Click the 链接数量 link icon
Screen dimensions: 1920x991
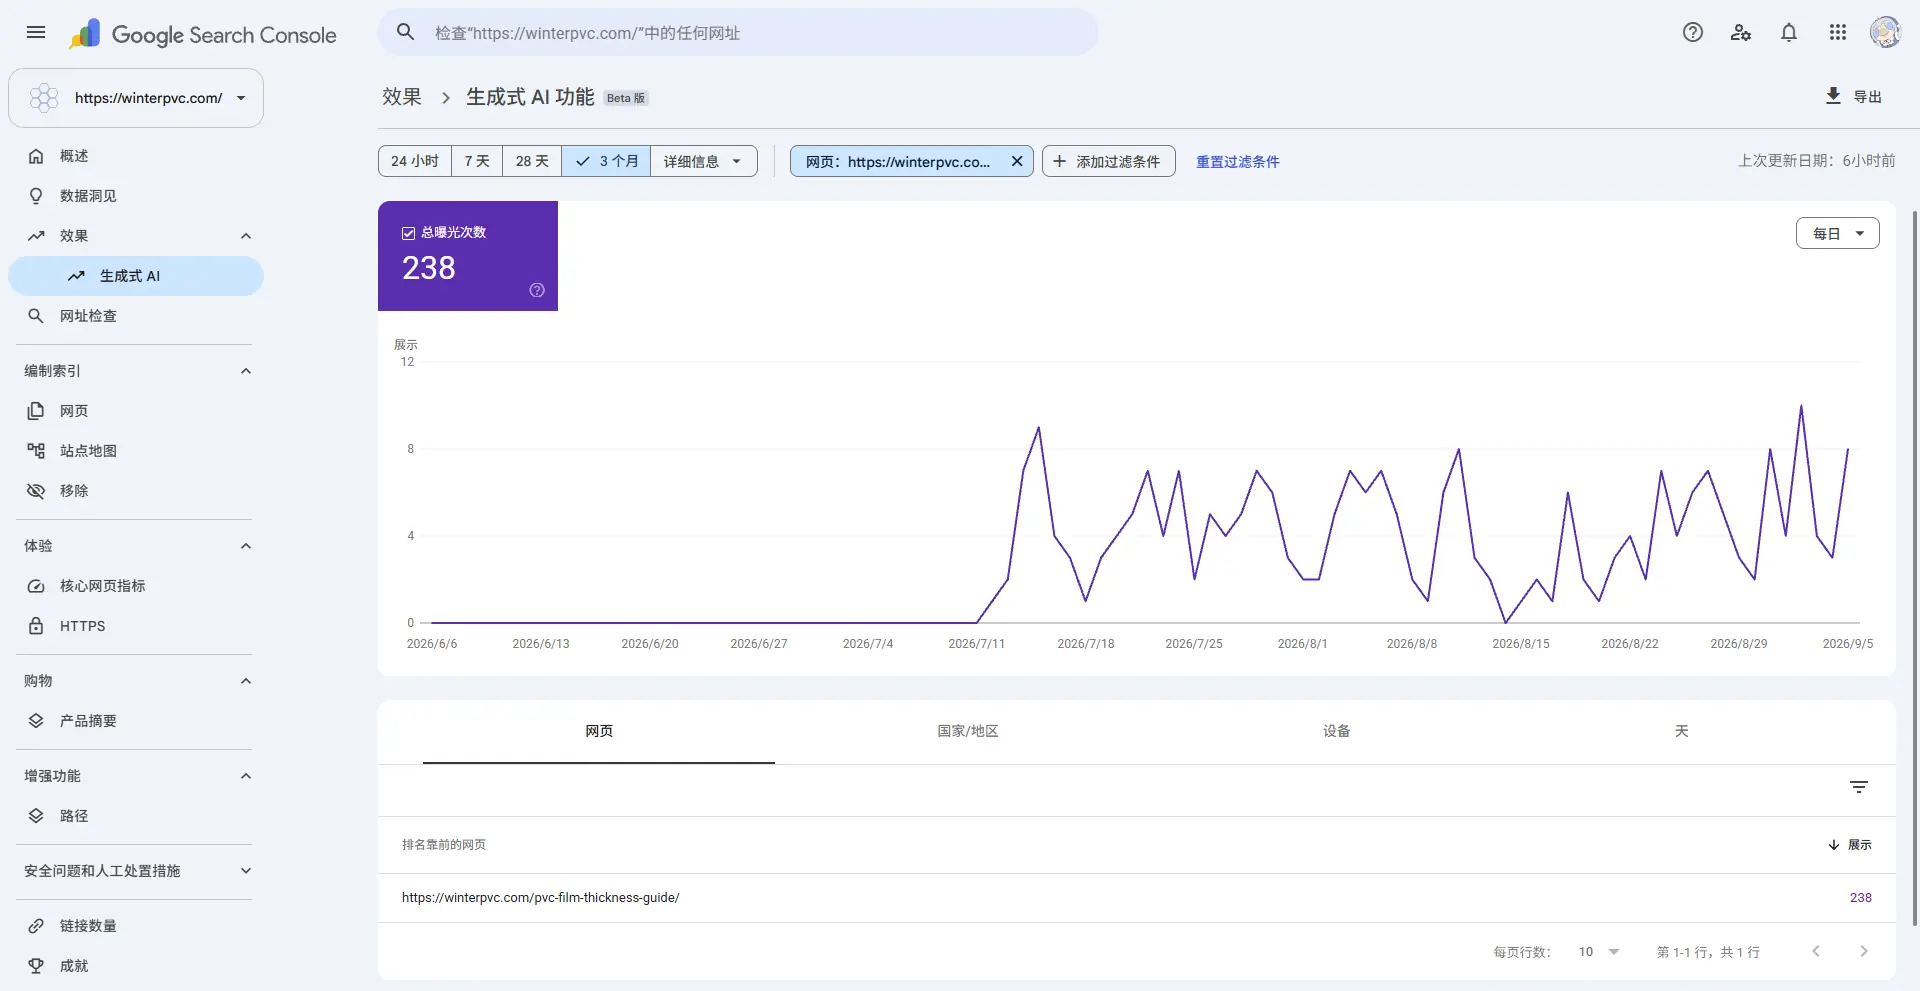36,926
